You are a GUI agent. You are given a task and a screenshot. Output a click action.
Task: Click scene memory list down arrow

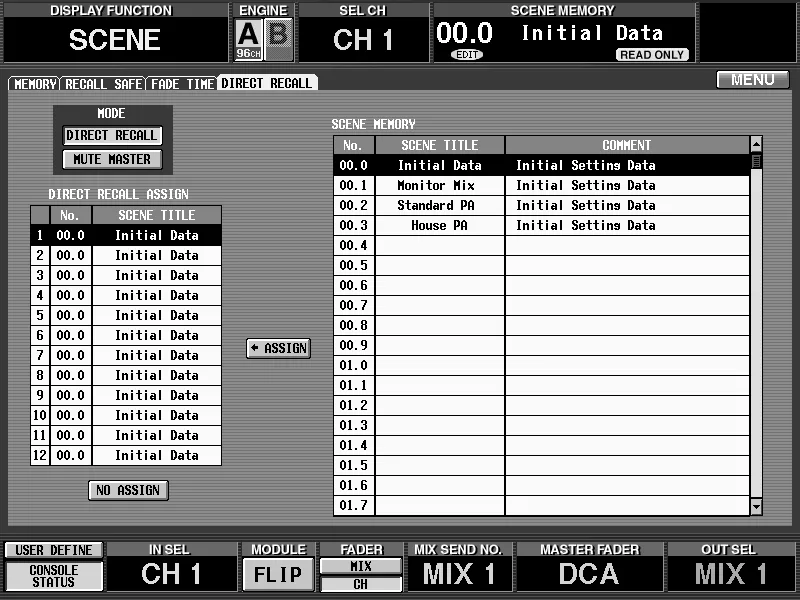point(756,507)
